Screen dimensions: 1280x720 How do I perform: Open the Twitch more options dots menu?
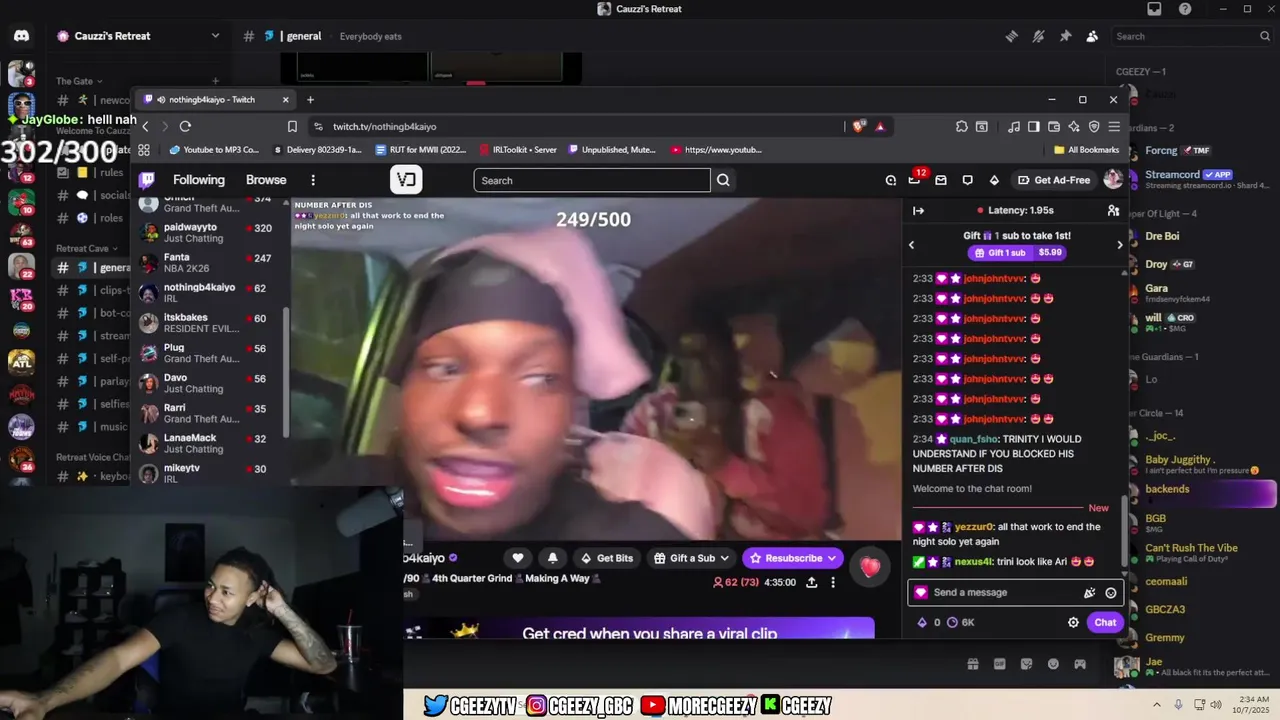click(x=313, y=180)
